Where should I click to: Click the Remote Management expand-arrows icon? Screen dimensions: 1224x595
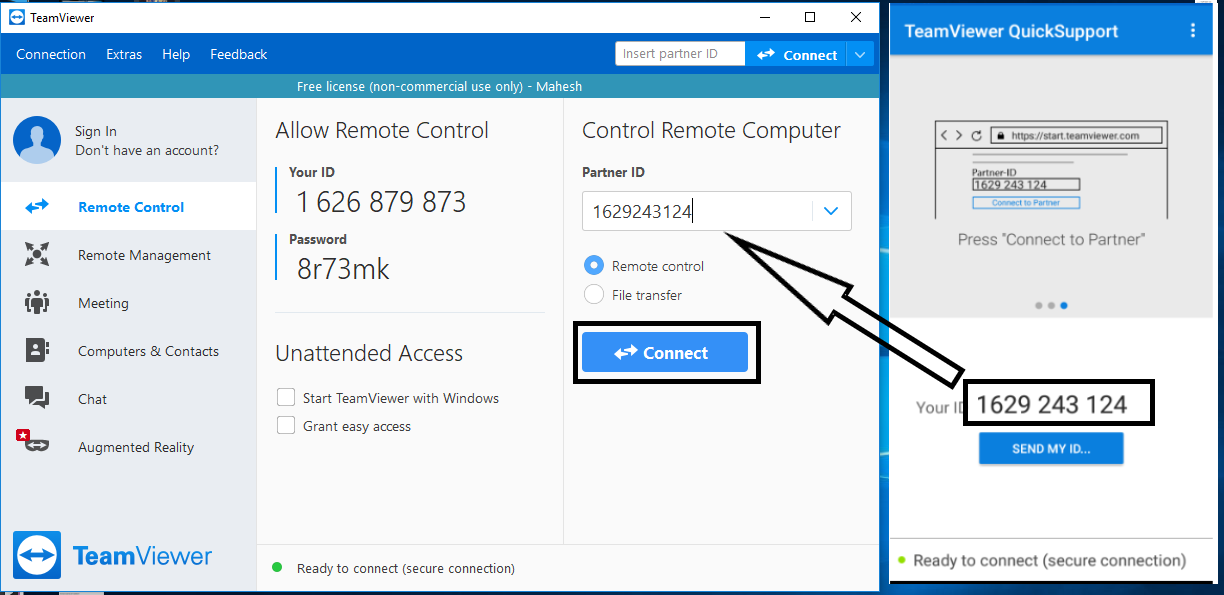point(37,255)
